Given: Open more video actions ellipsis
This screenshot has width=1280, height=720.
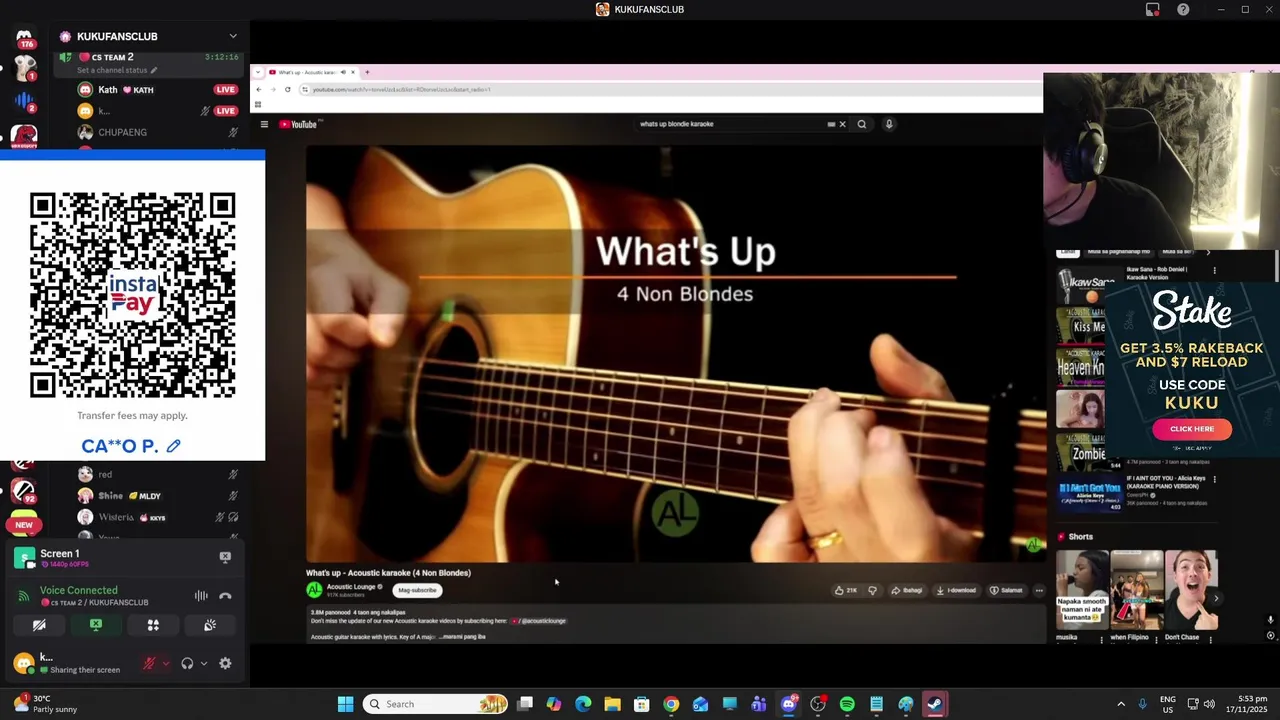Looking at the screenshot, I should pyautogui.click(x=1039, y=590).
